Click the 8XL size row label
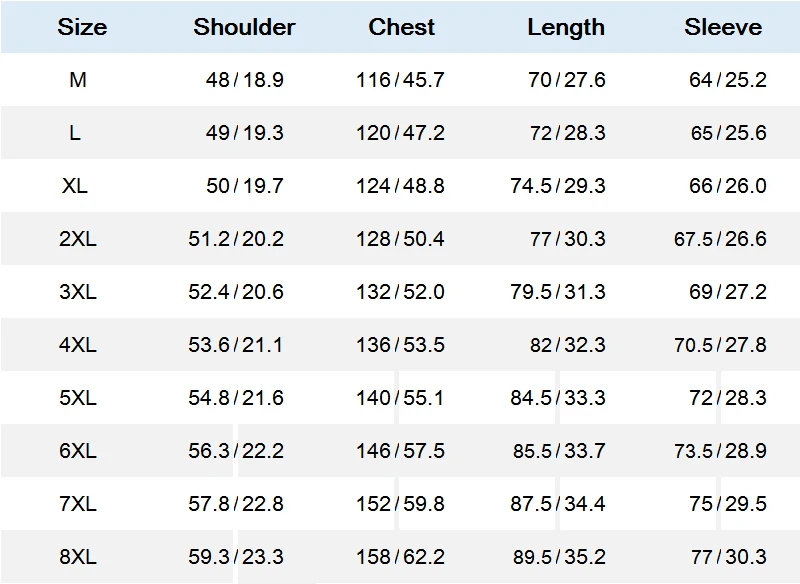 78,557
